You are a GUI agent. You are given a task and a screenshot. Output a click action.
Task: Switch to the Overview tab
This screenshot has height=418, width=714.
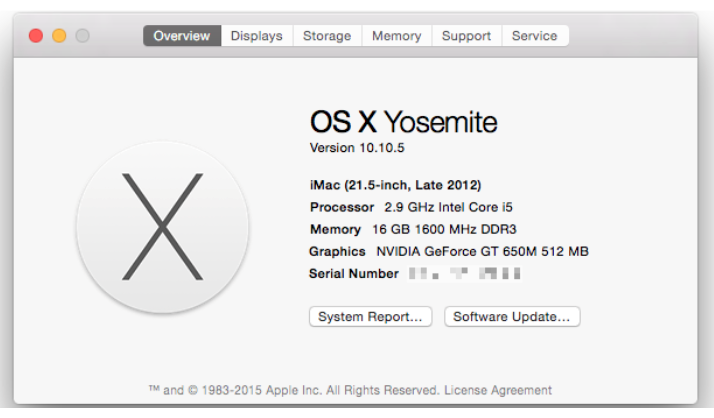(182, 36)
